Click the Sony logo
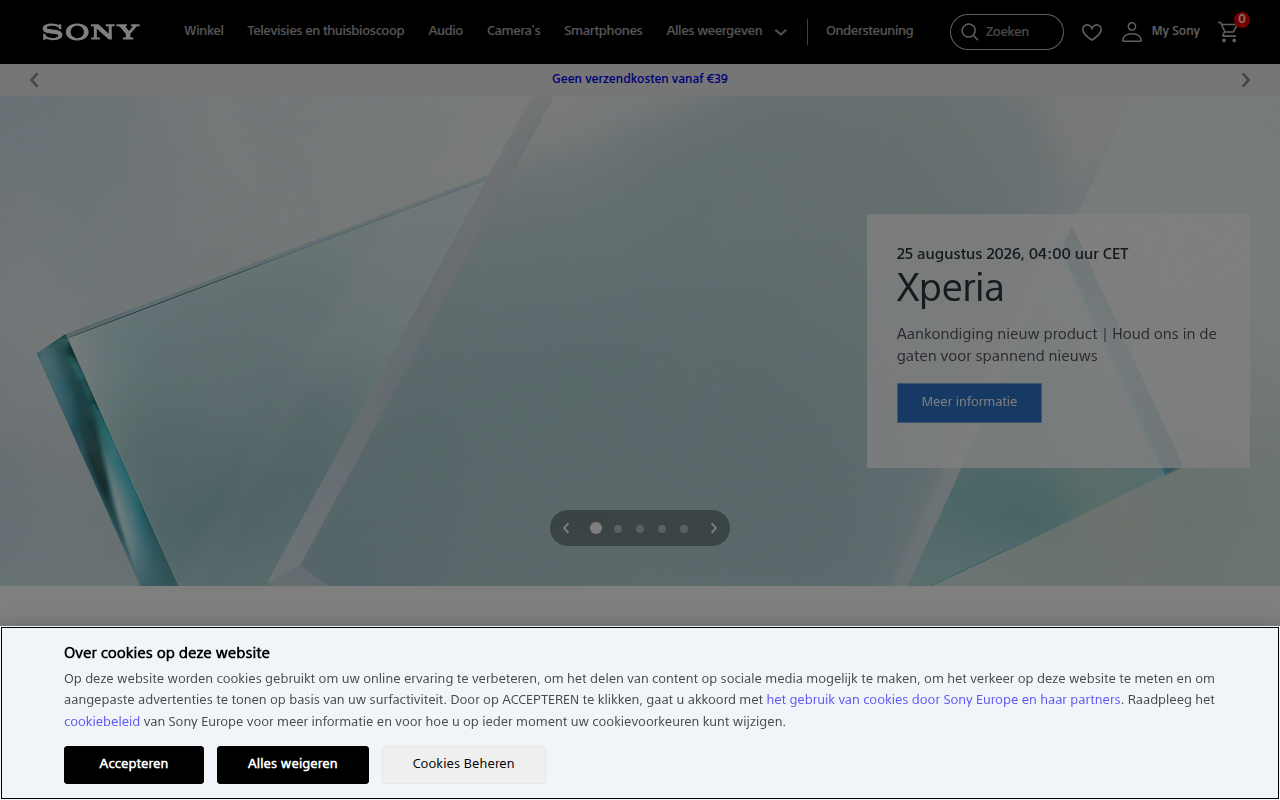 (x=91, y=32)
